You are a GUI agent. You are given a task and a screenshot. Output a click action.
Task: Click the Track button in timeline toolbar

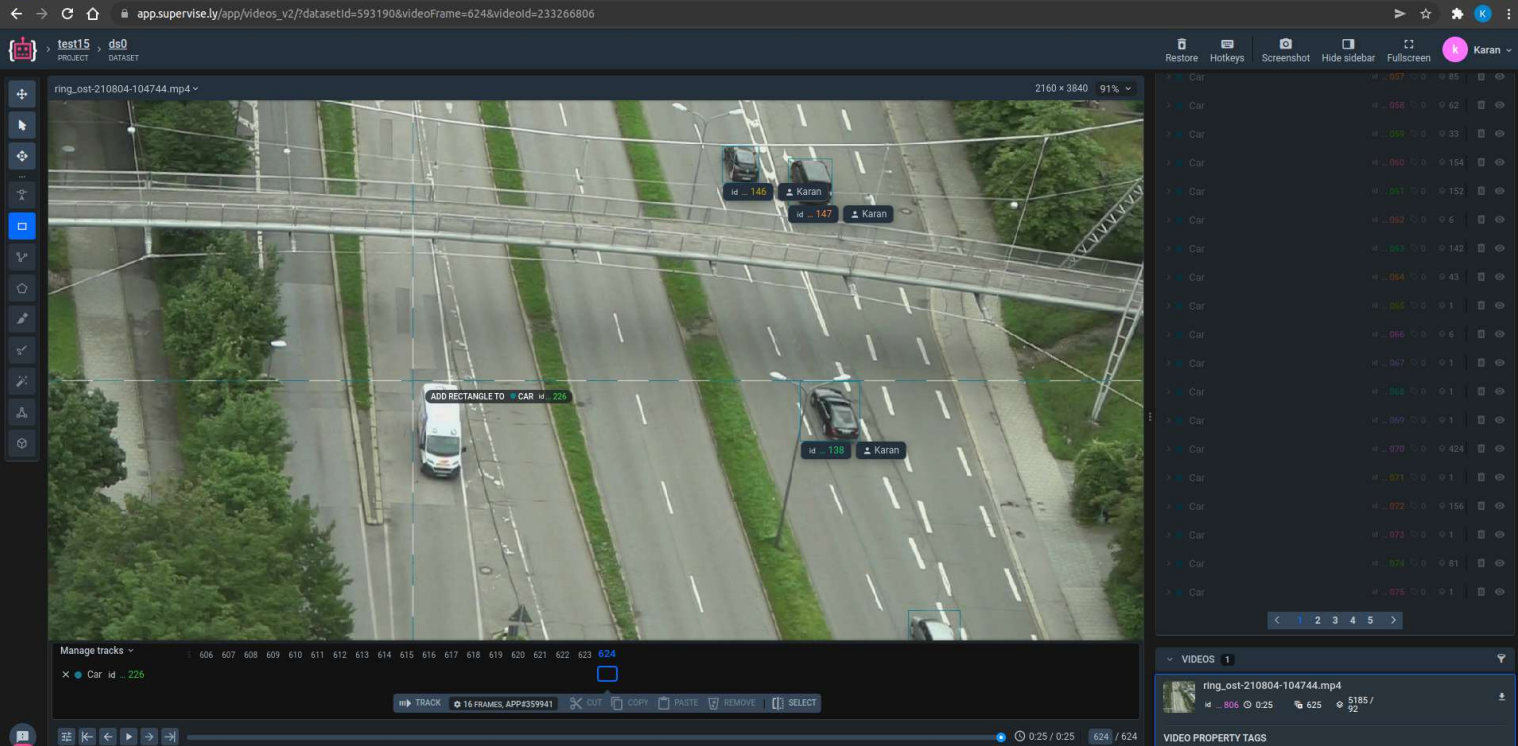(420, 703)
